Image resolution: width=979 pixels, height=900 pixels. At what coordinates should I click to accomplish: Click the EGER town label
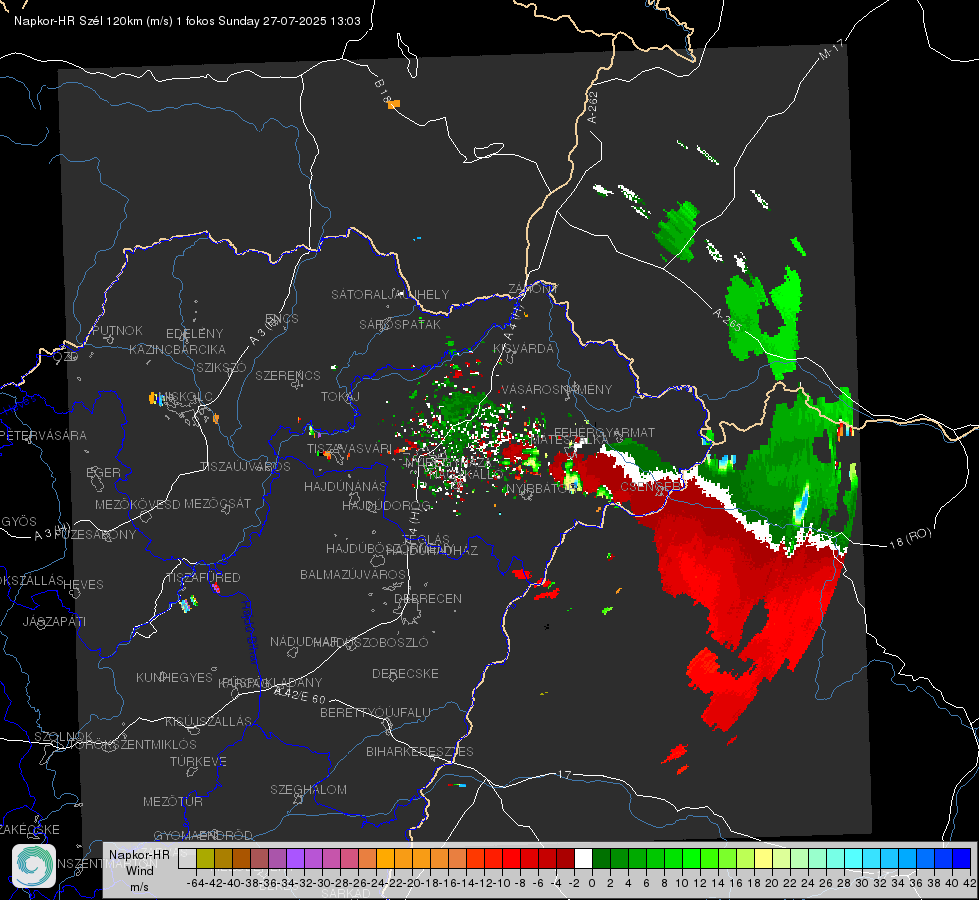104,473
